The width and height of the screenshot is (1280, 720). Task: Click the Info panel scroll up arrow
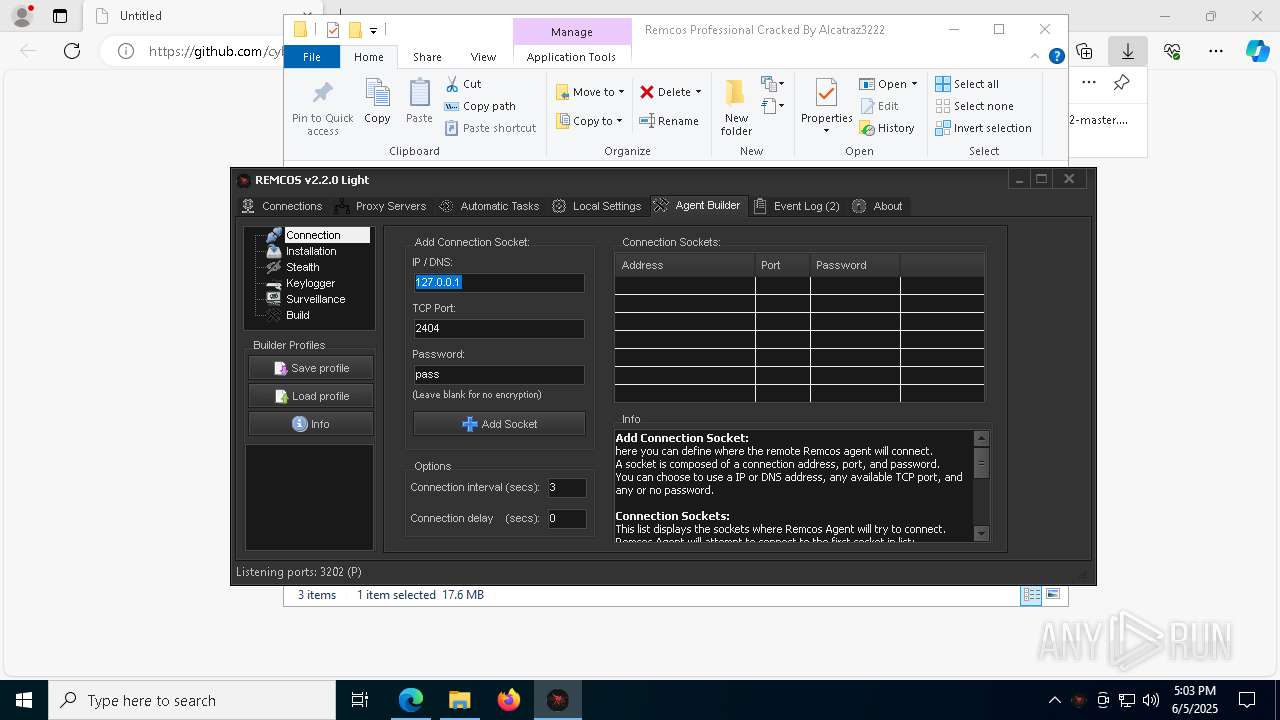pyautogui.click(x=981, y=439)
